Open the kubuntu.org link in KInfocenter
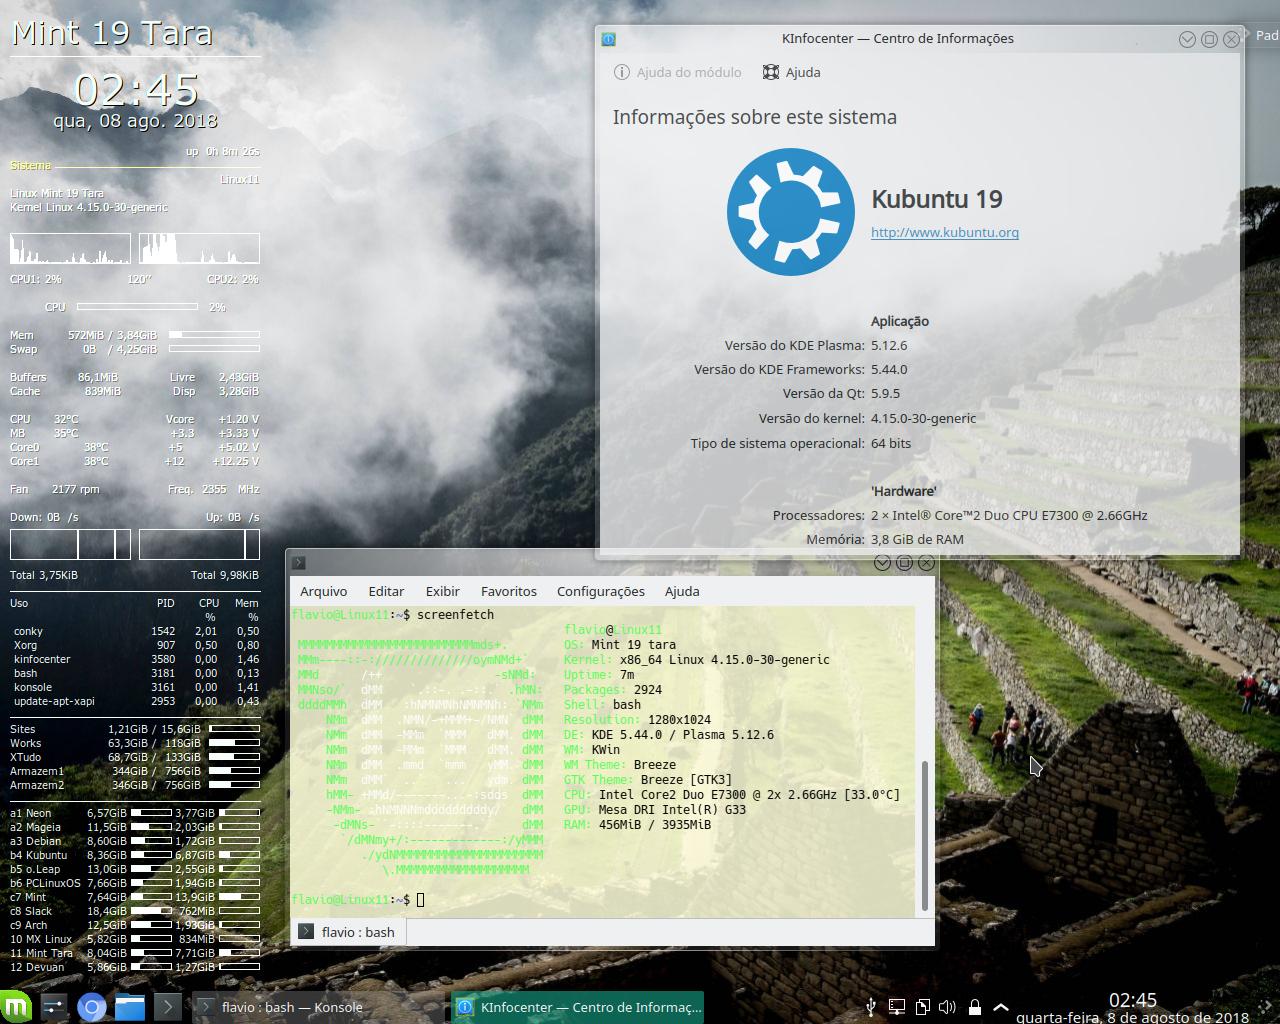Screen dimensions: 1280x1024 [x=944, y=232]
